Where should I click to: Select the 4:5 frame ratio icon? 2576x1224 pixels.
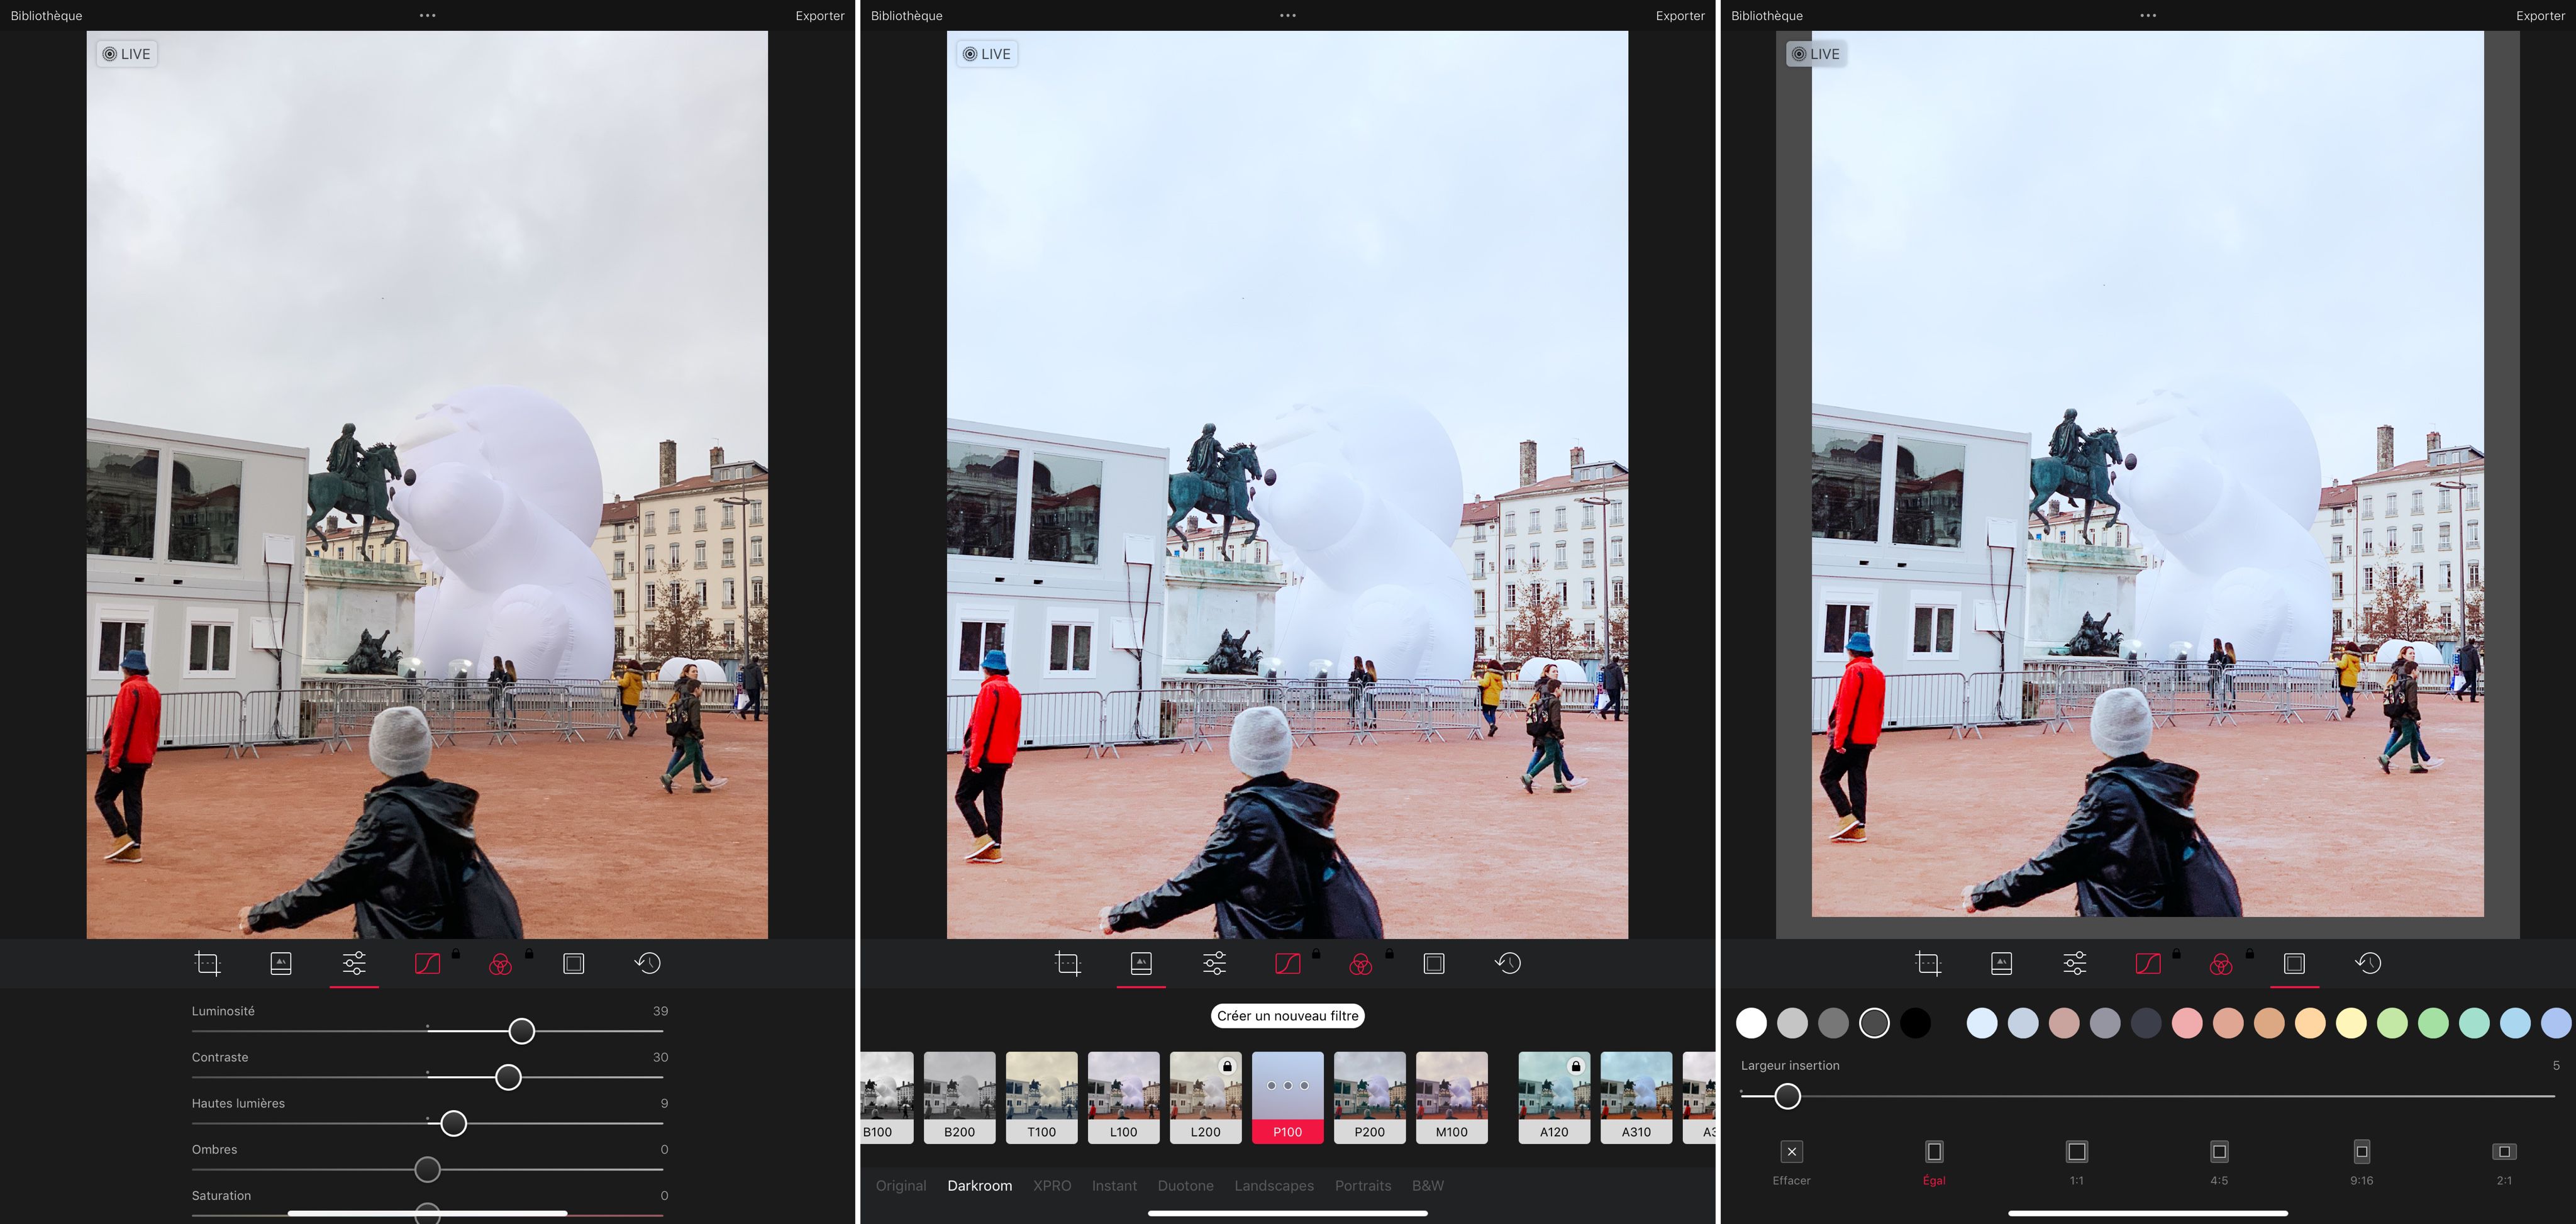[2220, 1153]
